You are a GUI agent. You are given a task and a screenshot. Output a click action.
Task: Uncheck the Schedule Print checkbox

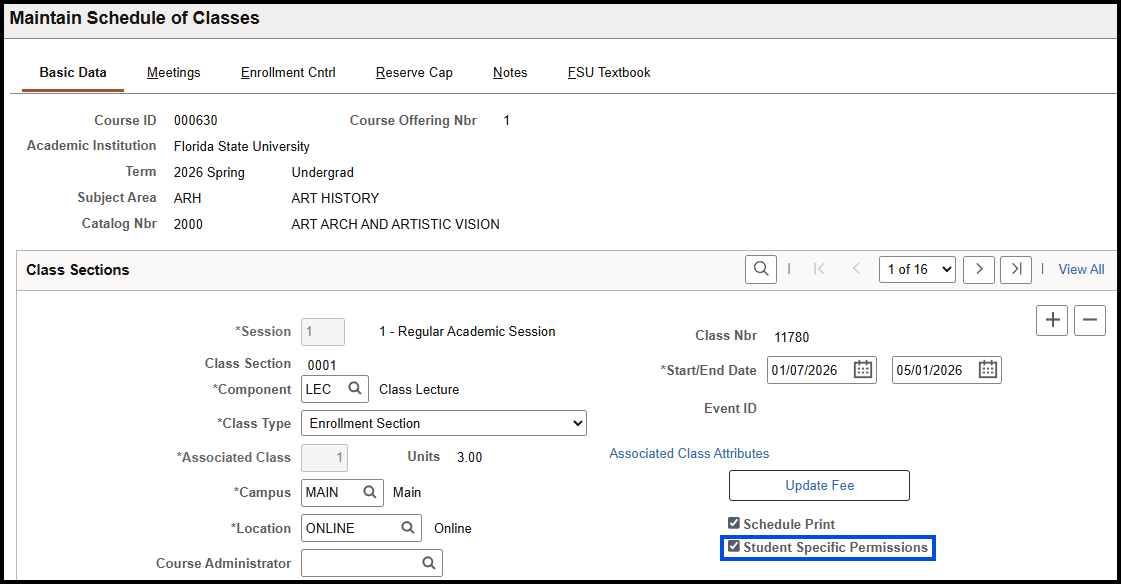click(x=734, y=523)
